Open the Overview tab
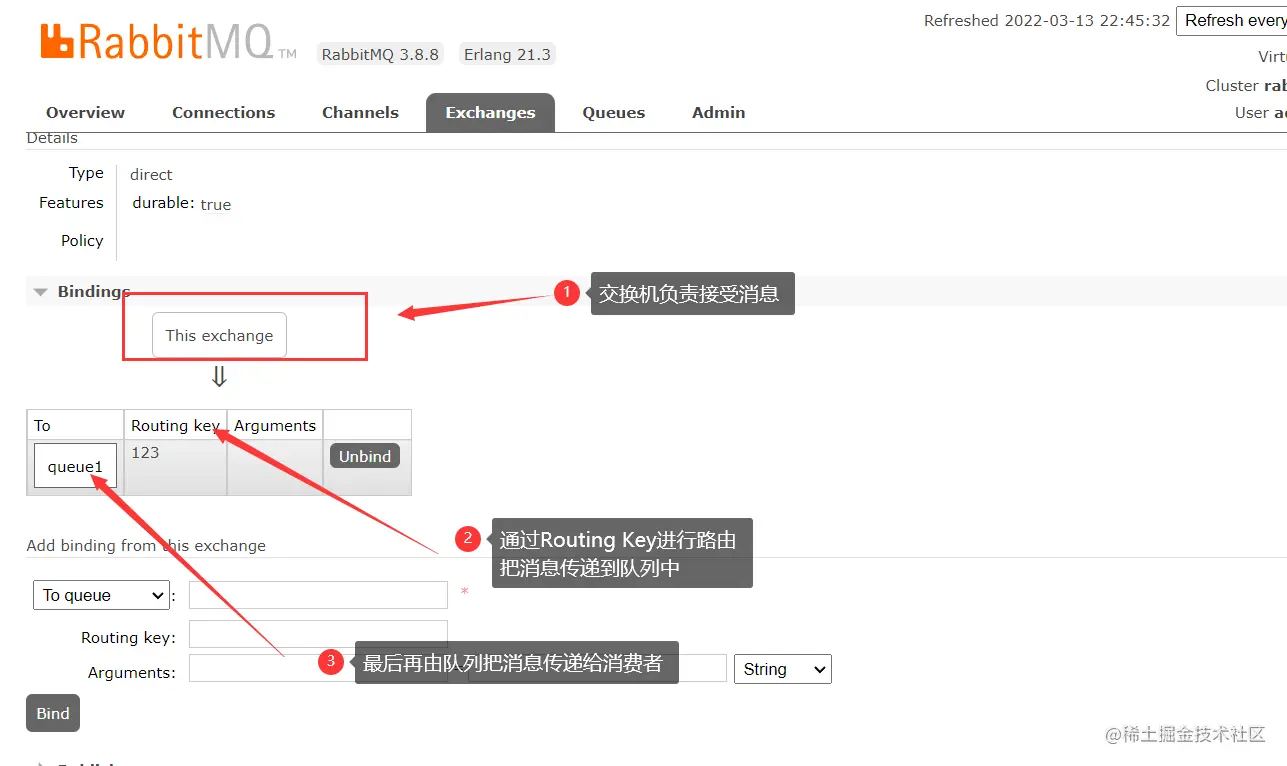1287x766 pixels. 85,112
